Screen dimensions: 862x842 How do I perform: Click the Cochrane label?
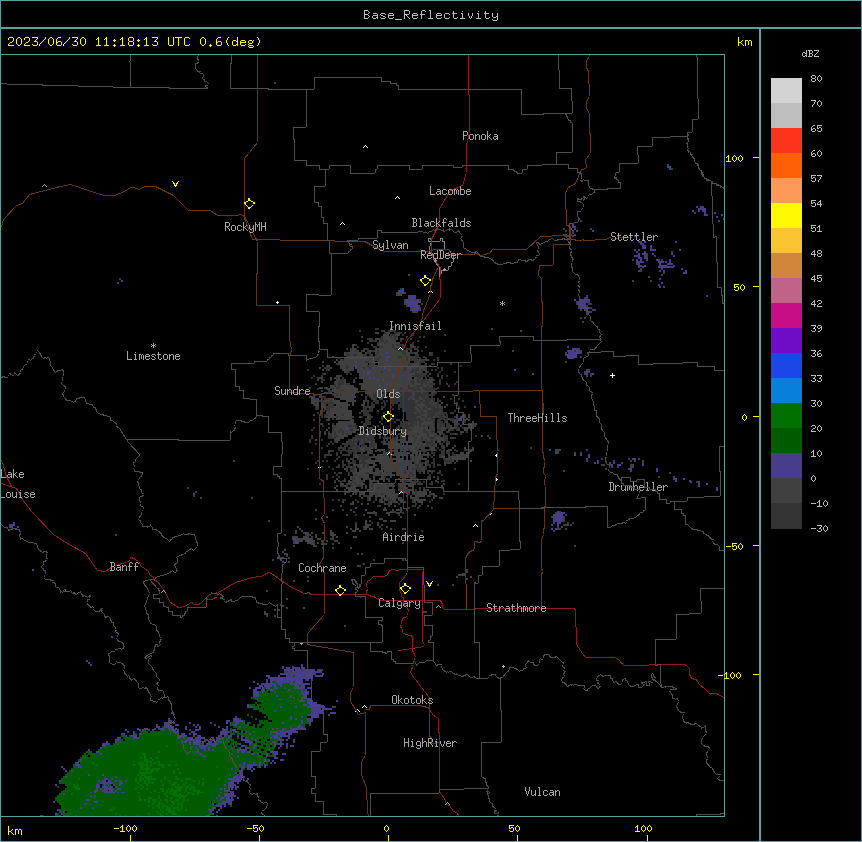coord(322,568)
